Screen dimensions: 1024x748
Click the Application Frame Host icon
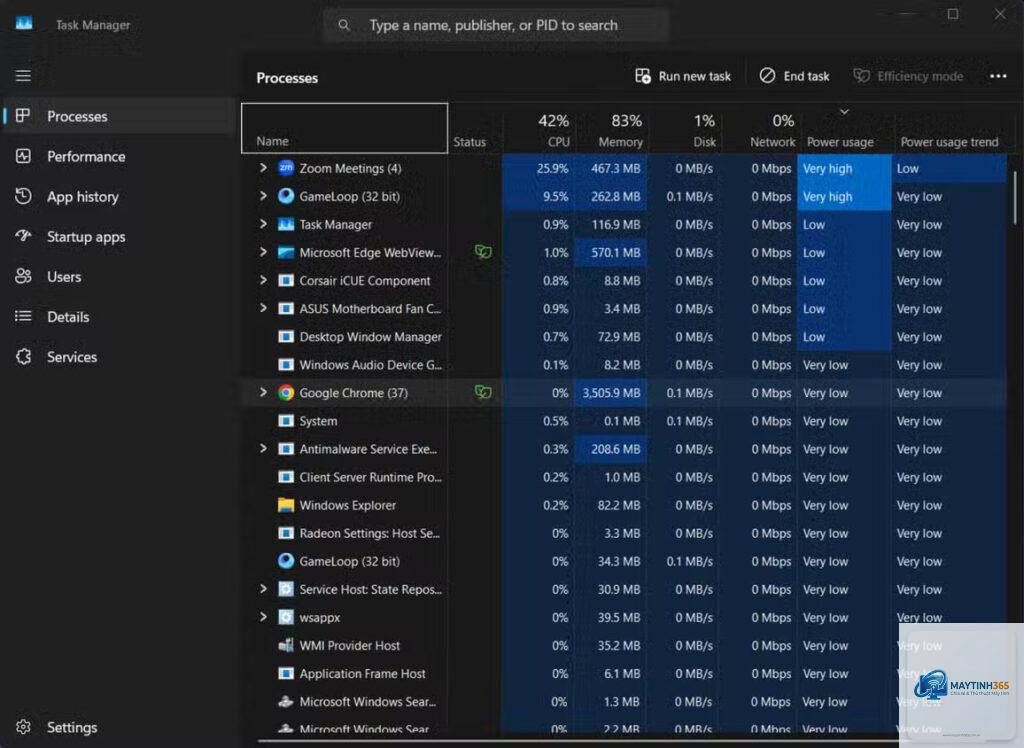[x=285, y=674]
